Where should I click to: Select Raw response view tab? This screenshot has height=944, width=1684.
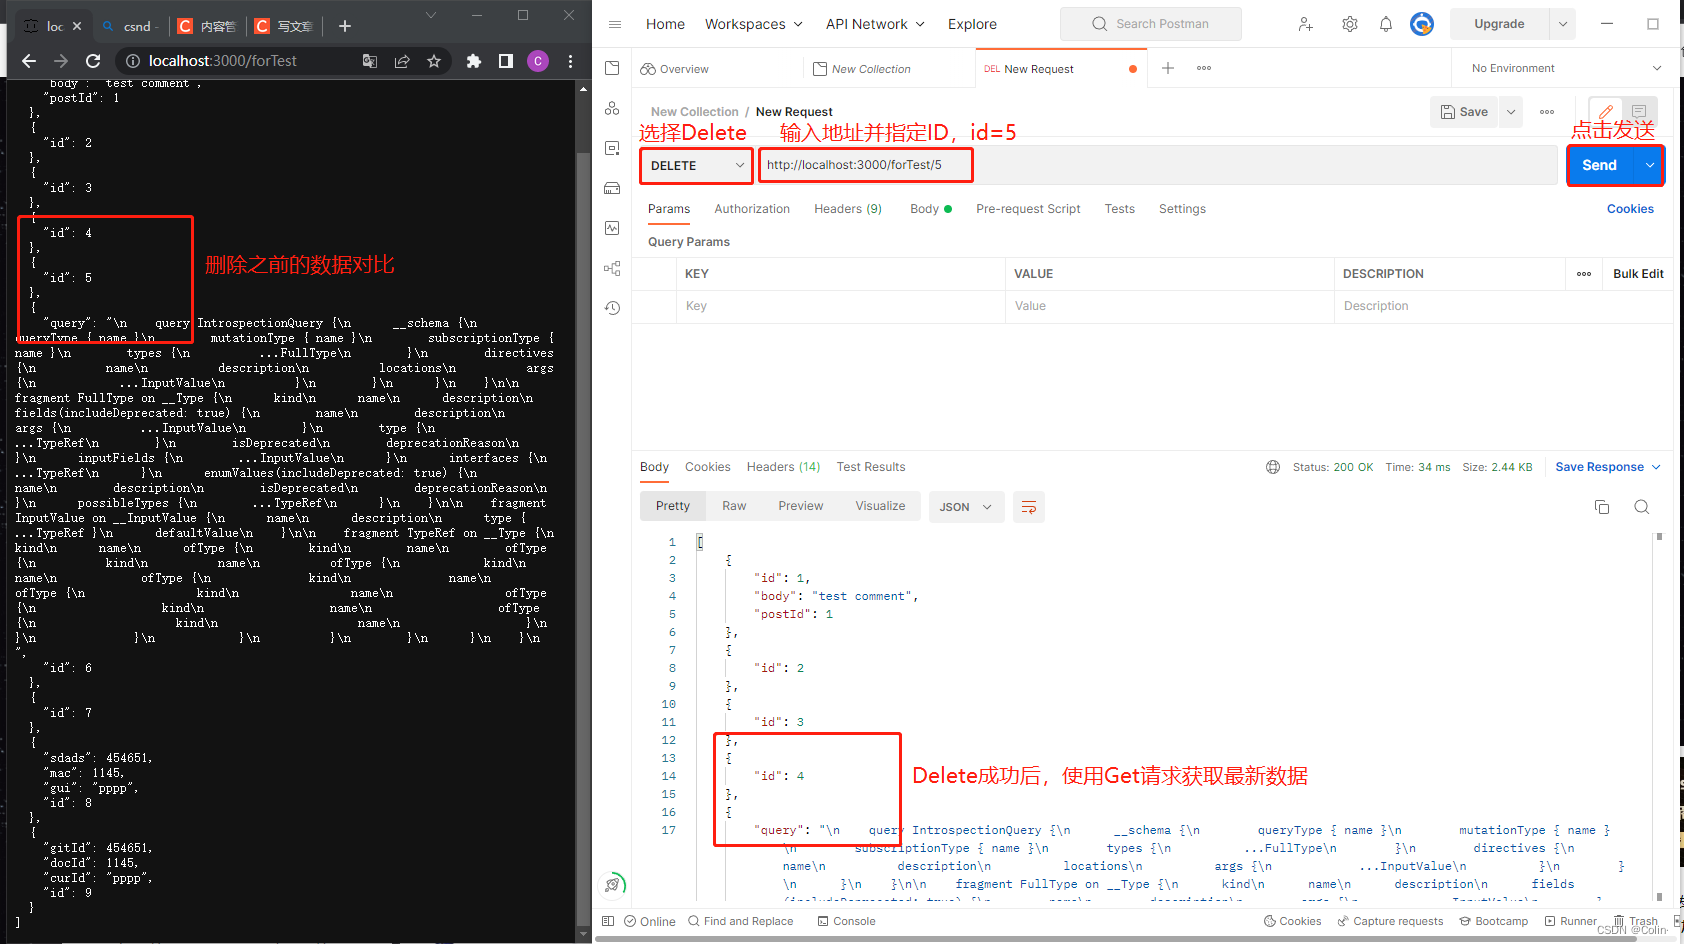click(x=734, y=506)
